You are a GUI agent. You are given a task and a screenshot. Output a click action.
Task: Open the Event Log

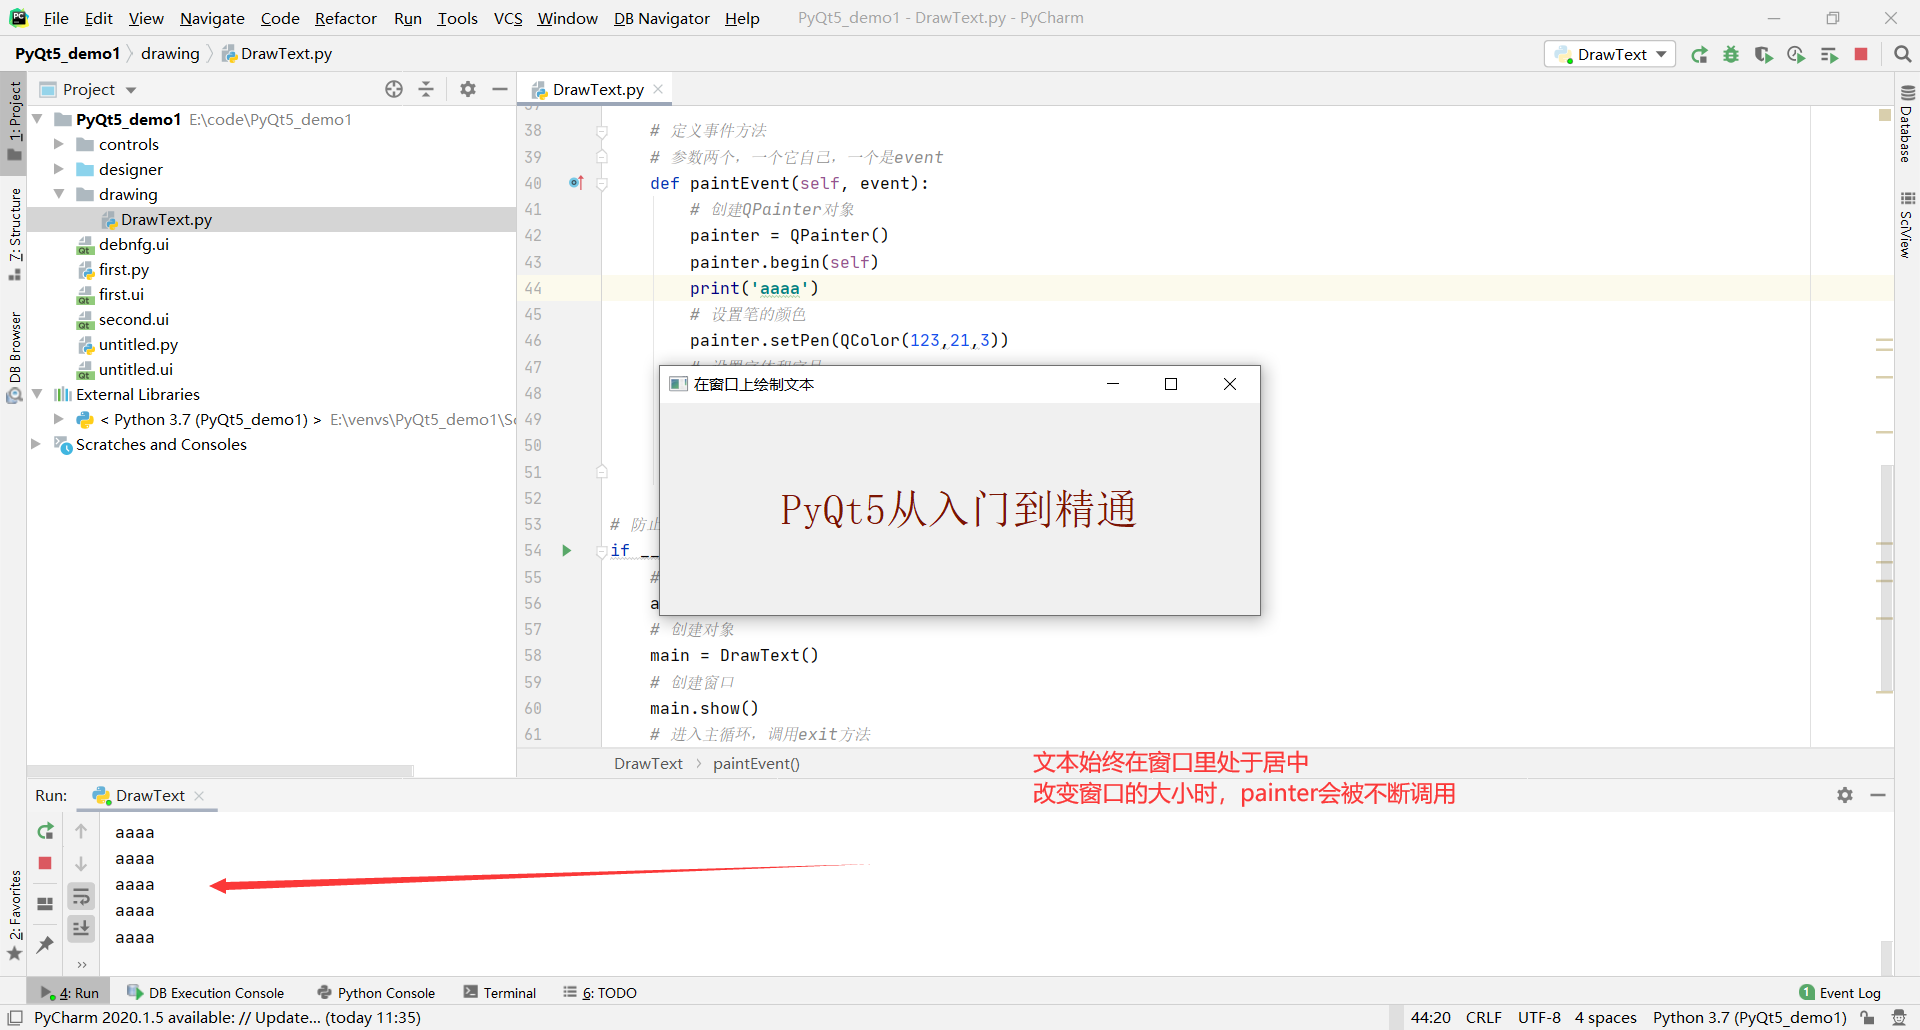[1840, 992]
